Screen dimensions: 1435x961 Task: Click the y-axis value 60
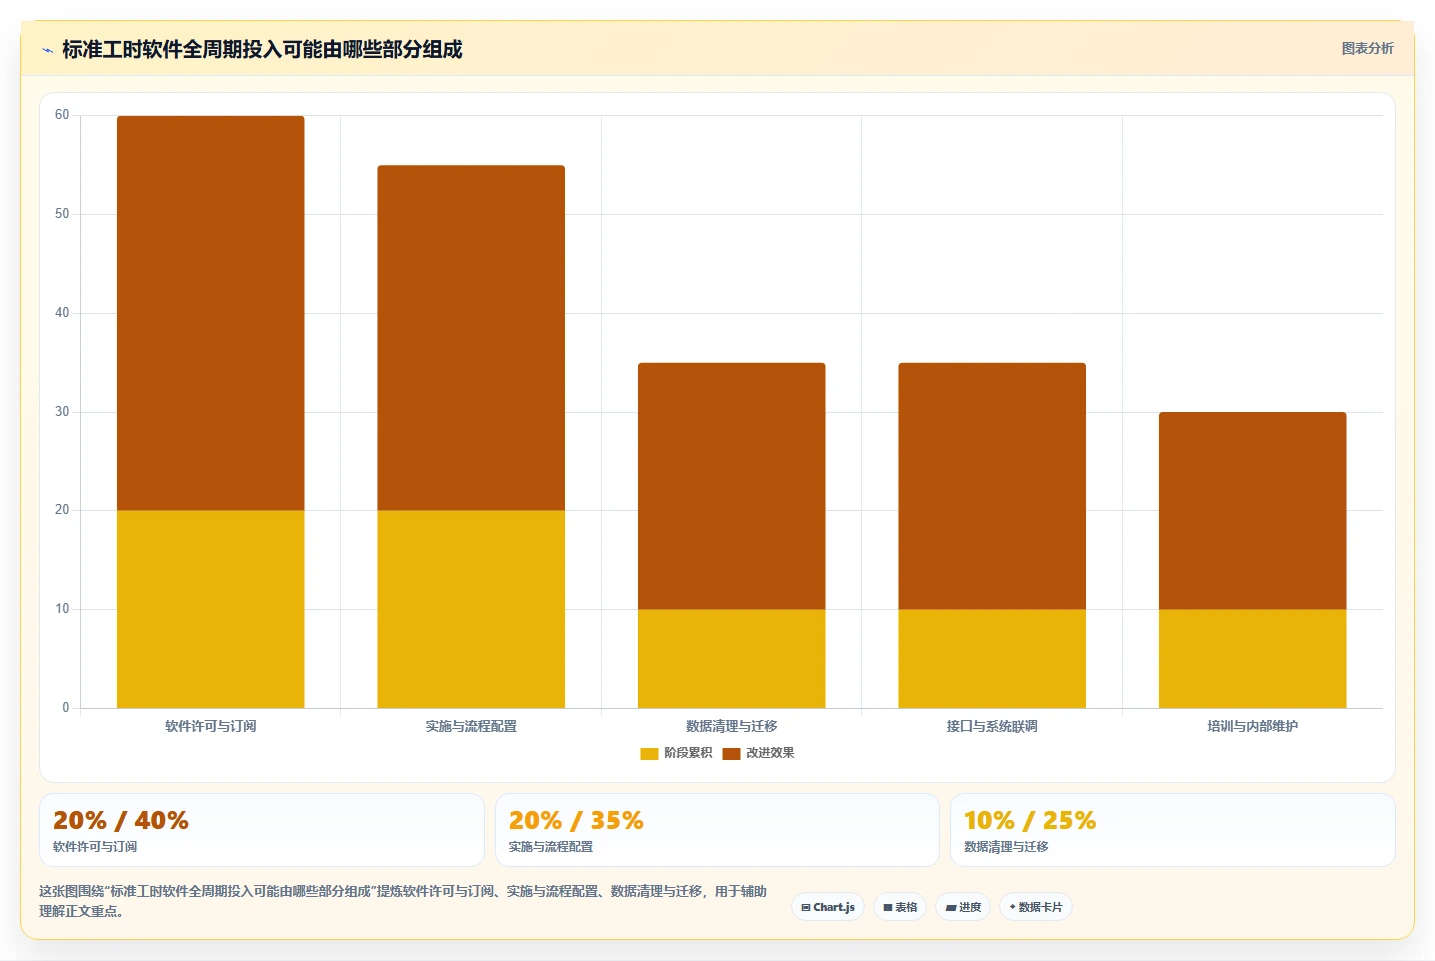62,115
